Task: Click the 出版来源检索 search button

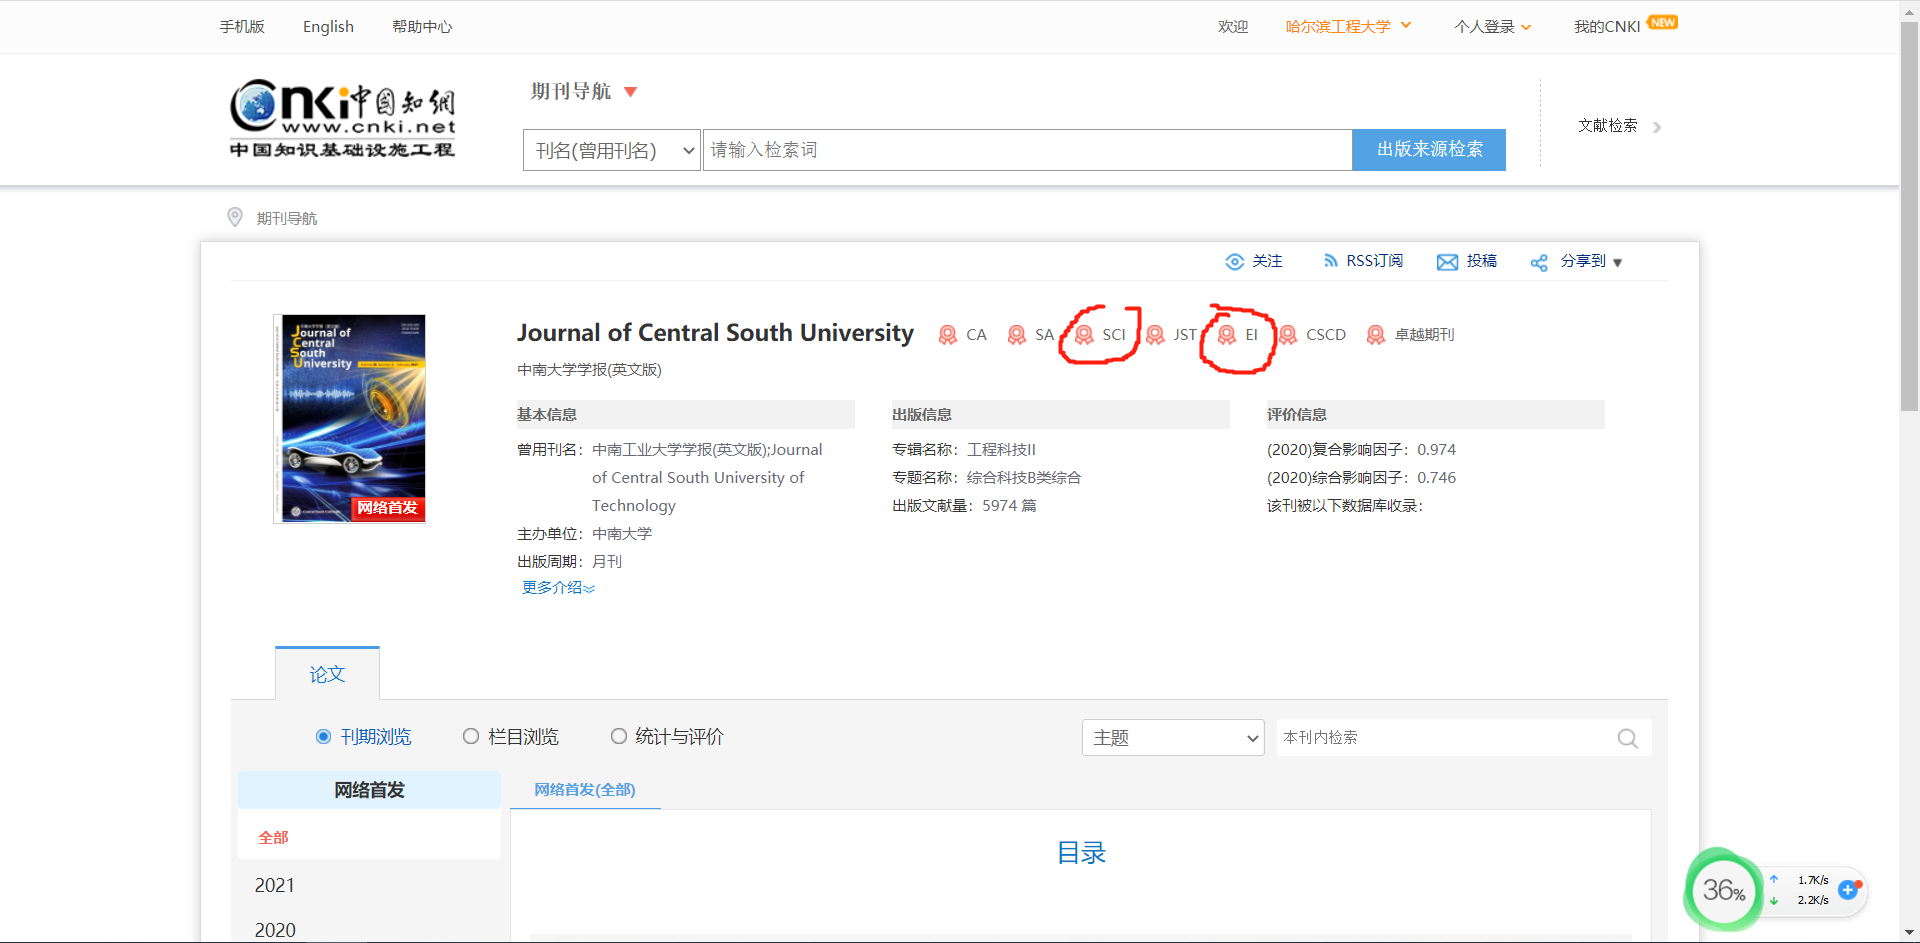Action: click(1428, 149)
